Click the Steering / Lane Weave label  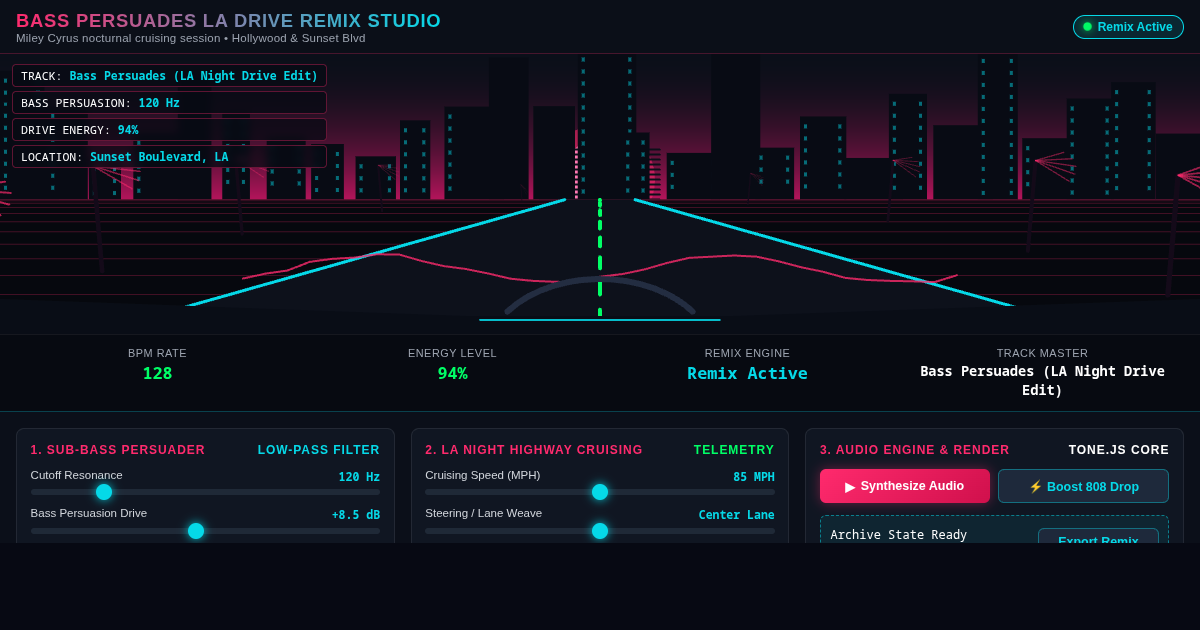point(484,513)
